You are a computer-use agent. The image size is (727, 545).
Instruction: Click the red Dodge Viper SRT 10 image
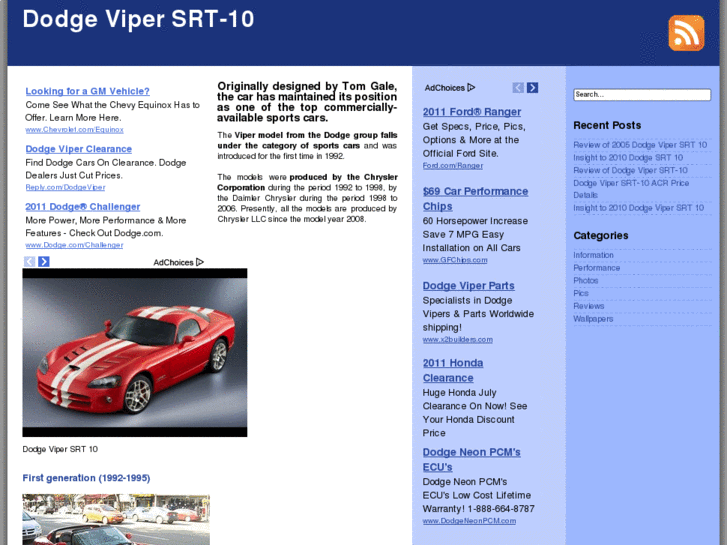(134, 353)
